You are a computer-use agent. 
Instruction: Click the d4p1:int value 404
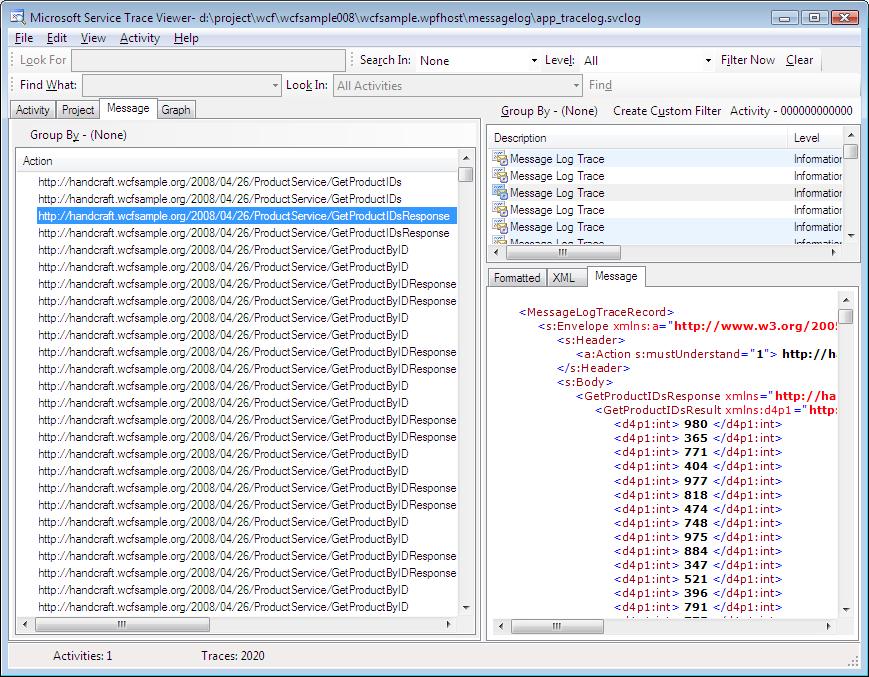point(696,466)
